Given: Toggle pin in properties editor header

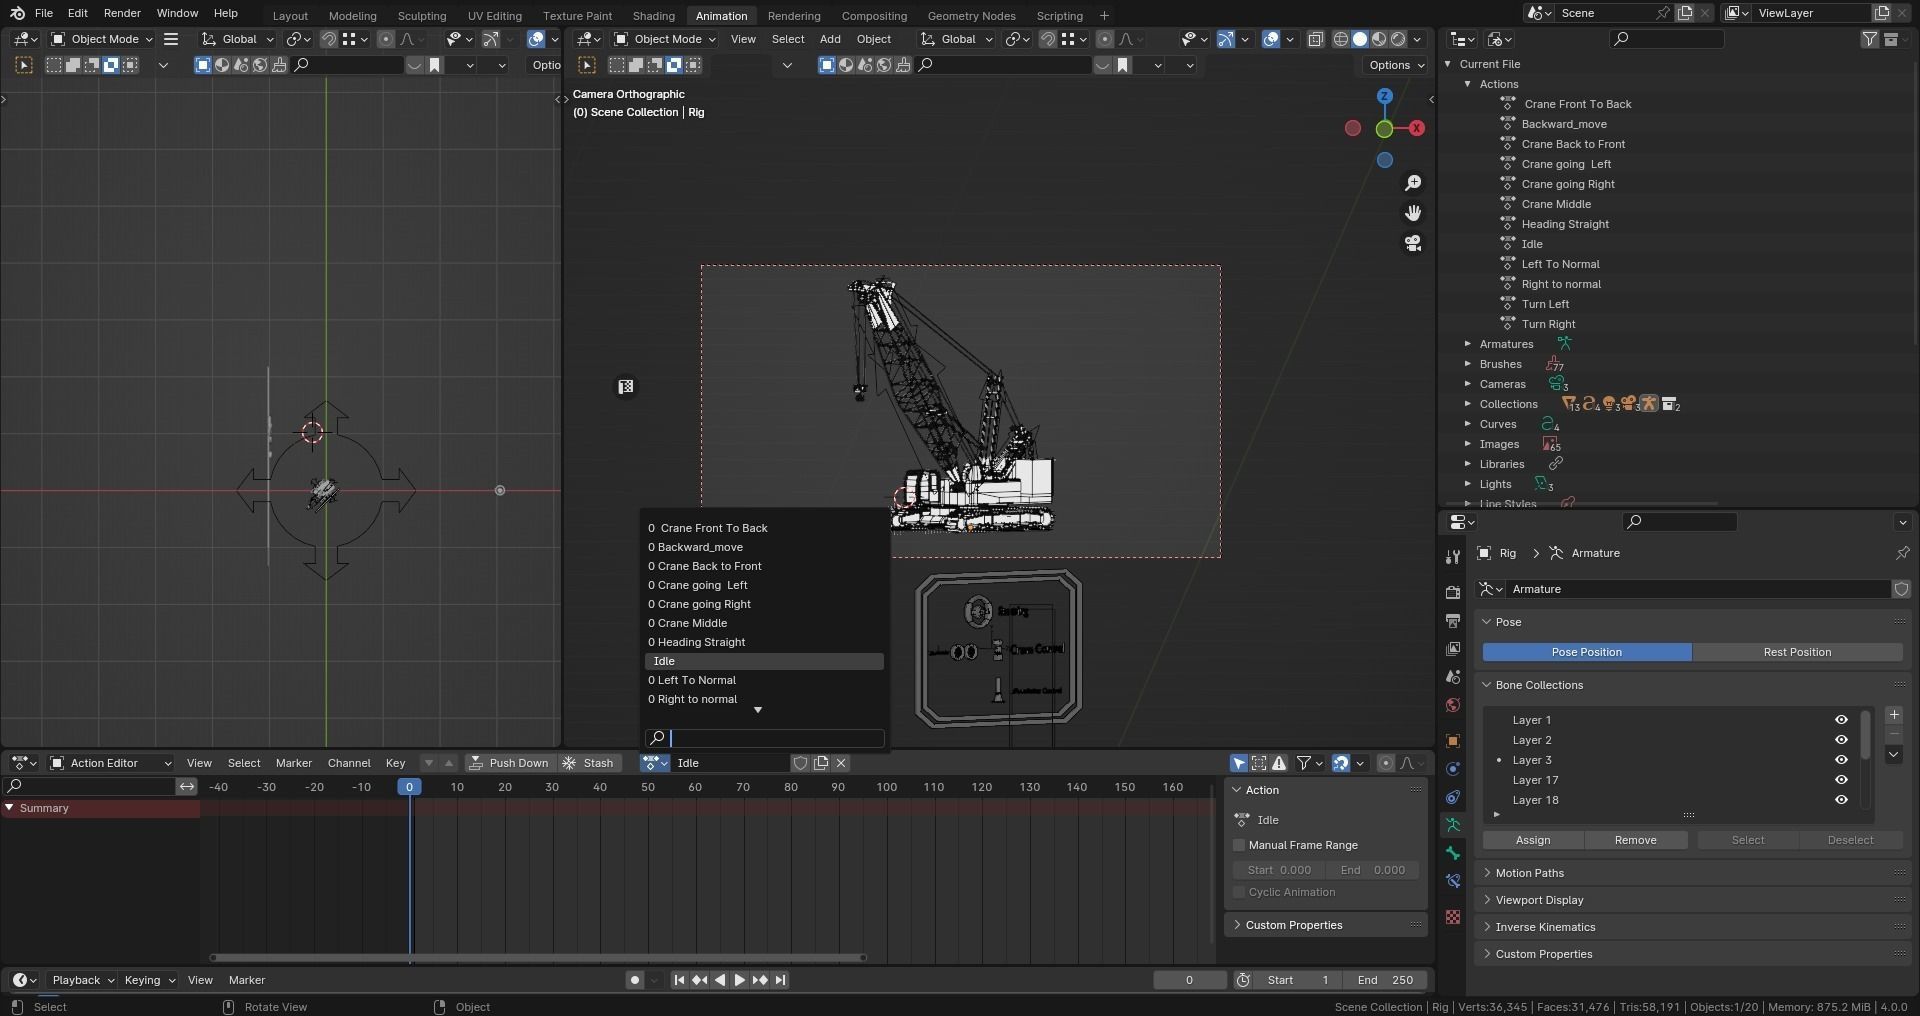Looking at the screenshot, I should point(1902,553).
